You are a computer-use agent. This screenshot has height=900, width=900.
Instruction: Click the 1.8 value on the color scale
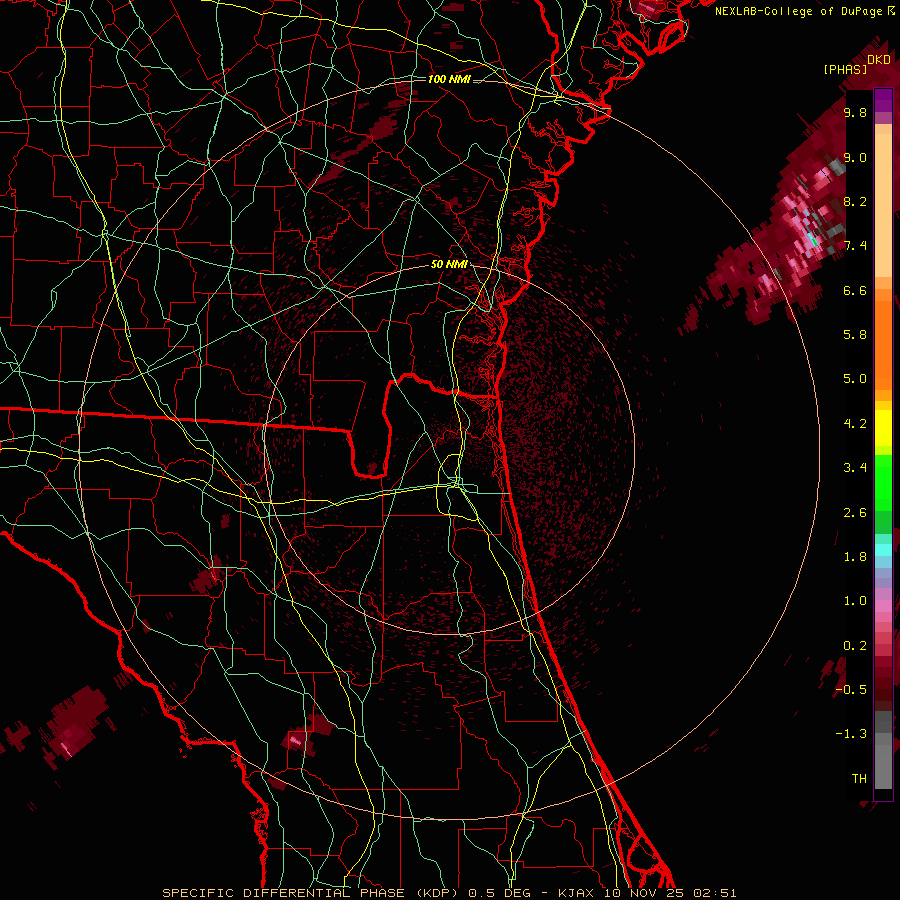pyautogui.click(x=855, y=557)
